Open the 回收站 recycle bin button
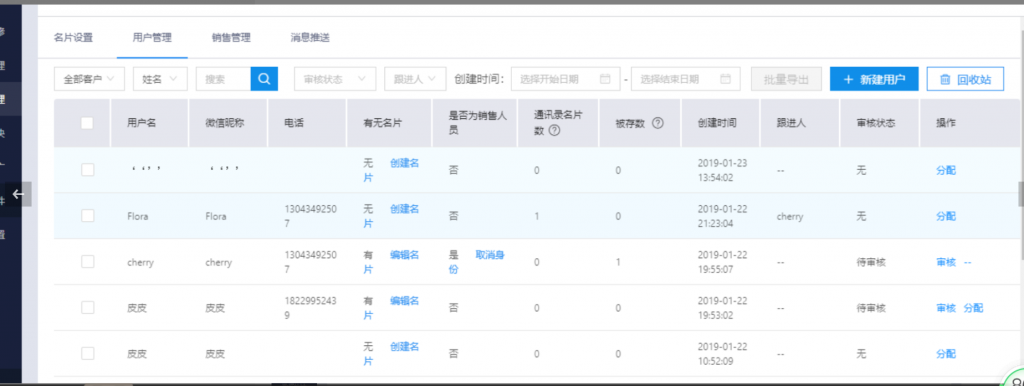1024x386 pixels. [965, 79]
